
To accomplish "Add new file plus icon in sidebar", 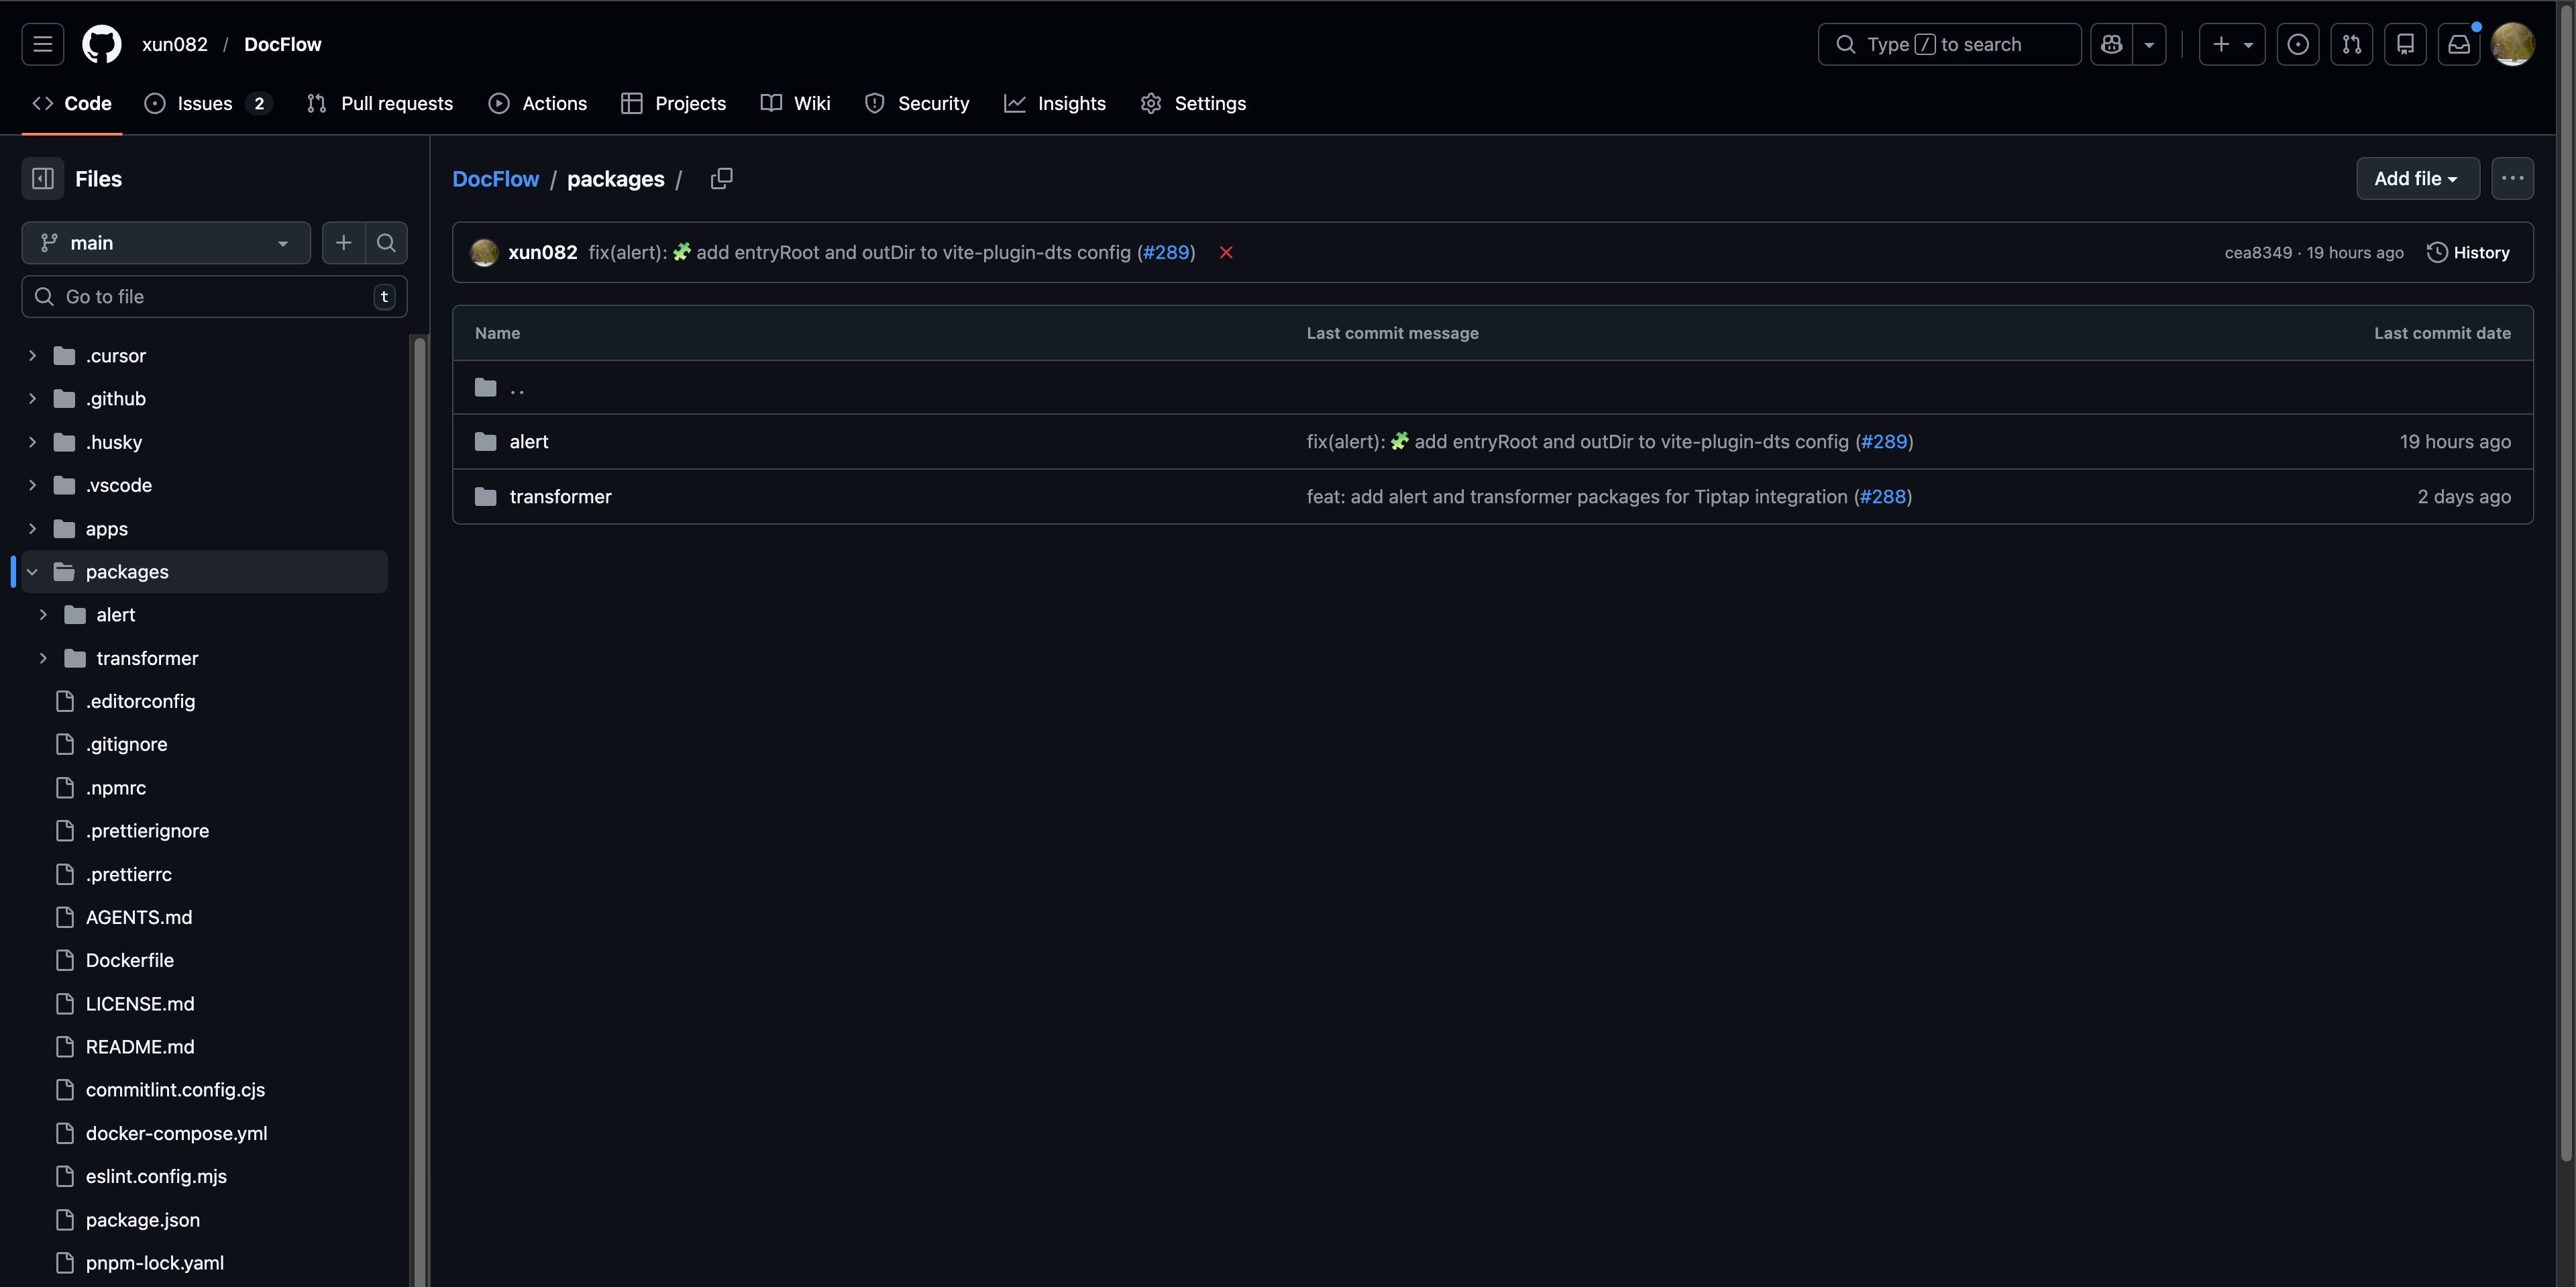I will point(343,243).
